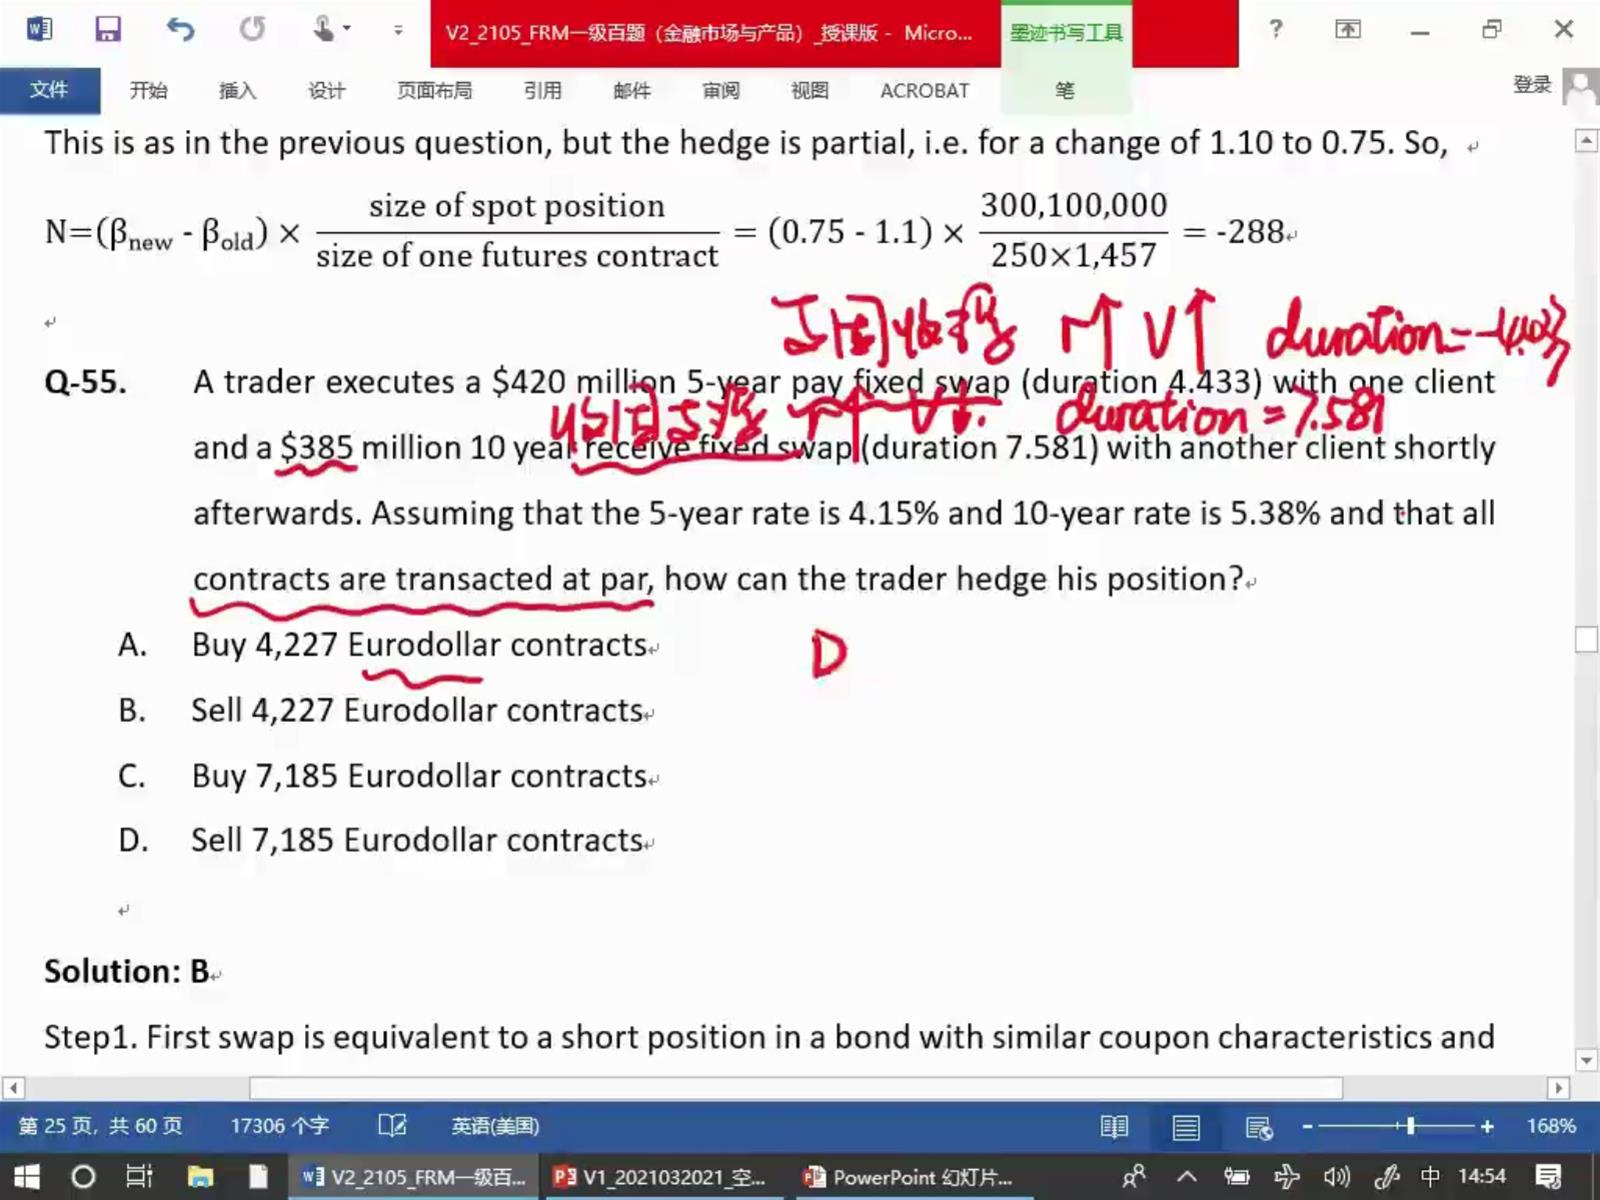
Task: Open Task View on the taskbar
Action: [139, 1177]
